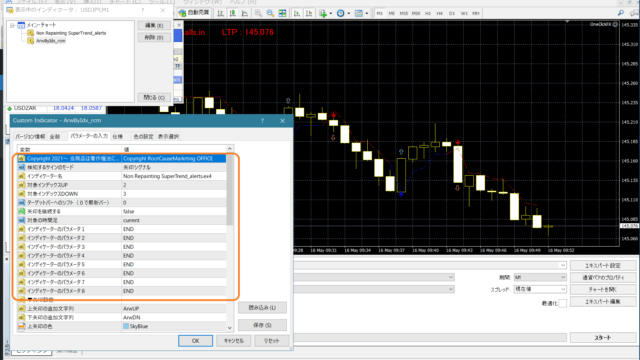This screenshot has height=360, width=640.
Task: Click the SkyBlue up-arrow color swatch
Action: click(x=126, y=326)
